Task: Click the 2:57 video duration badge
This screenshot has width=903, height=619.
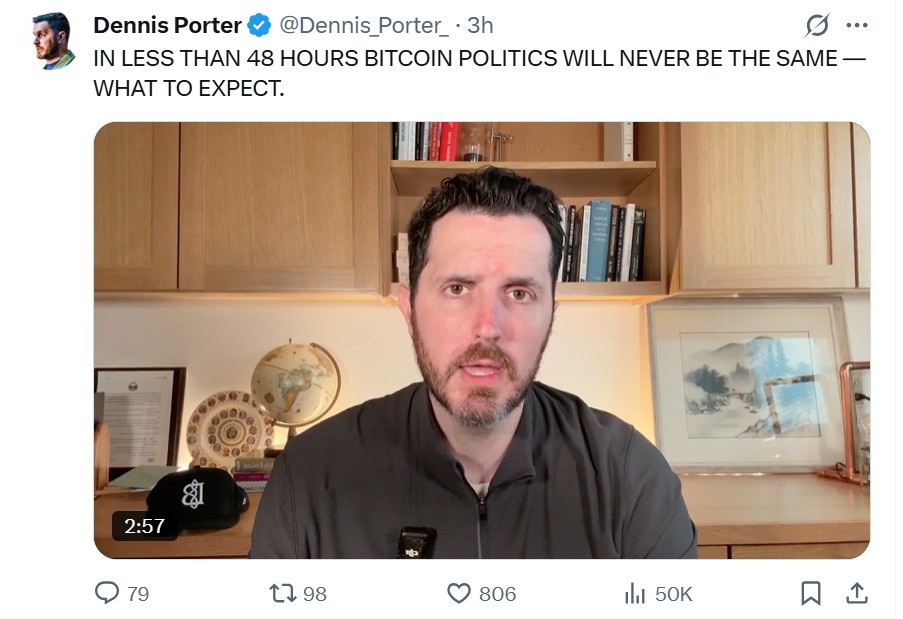Action: (x=144, y=526)
